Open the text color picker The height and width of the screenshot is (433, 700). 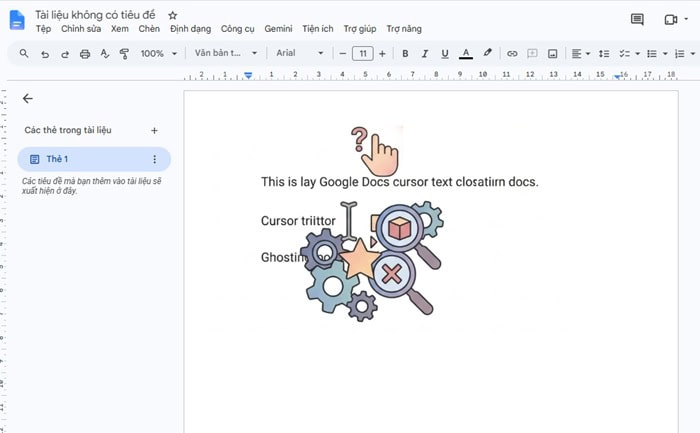466,54
